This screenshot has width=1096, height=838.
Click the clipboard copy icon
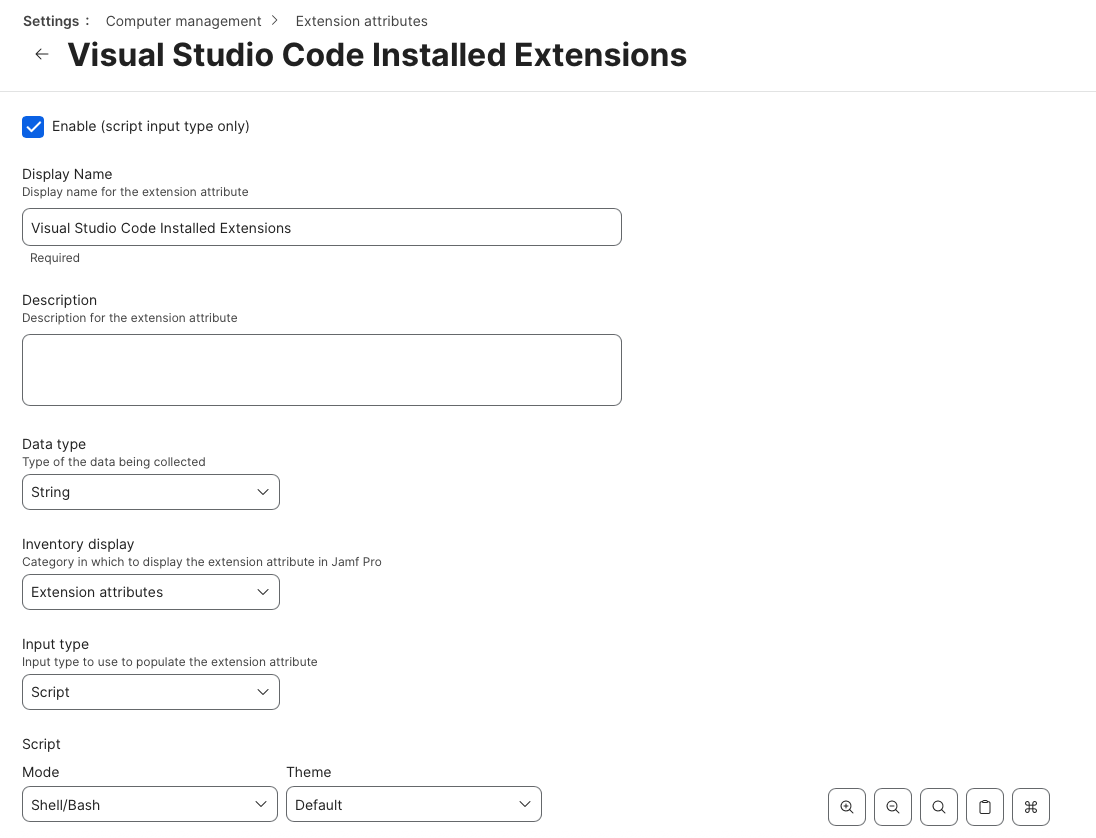[x=985, y=807]
